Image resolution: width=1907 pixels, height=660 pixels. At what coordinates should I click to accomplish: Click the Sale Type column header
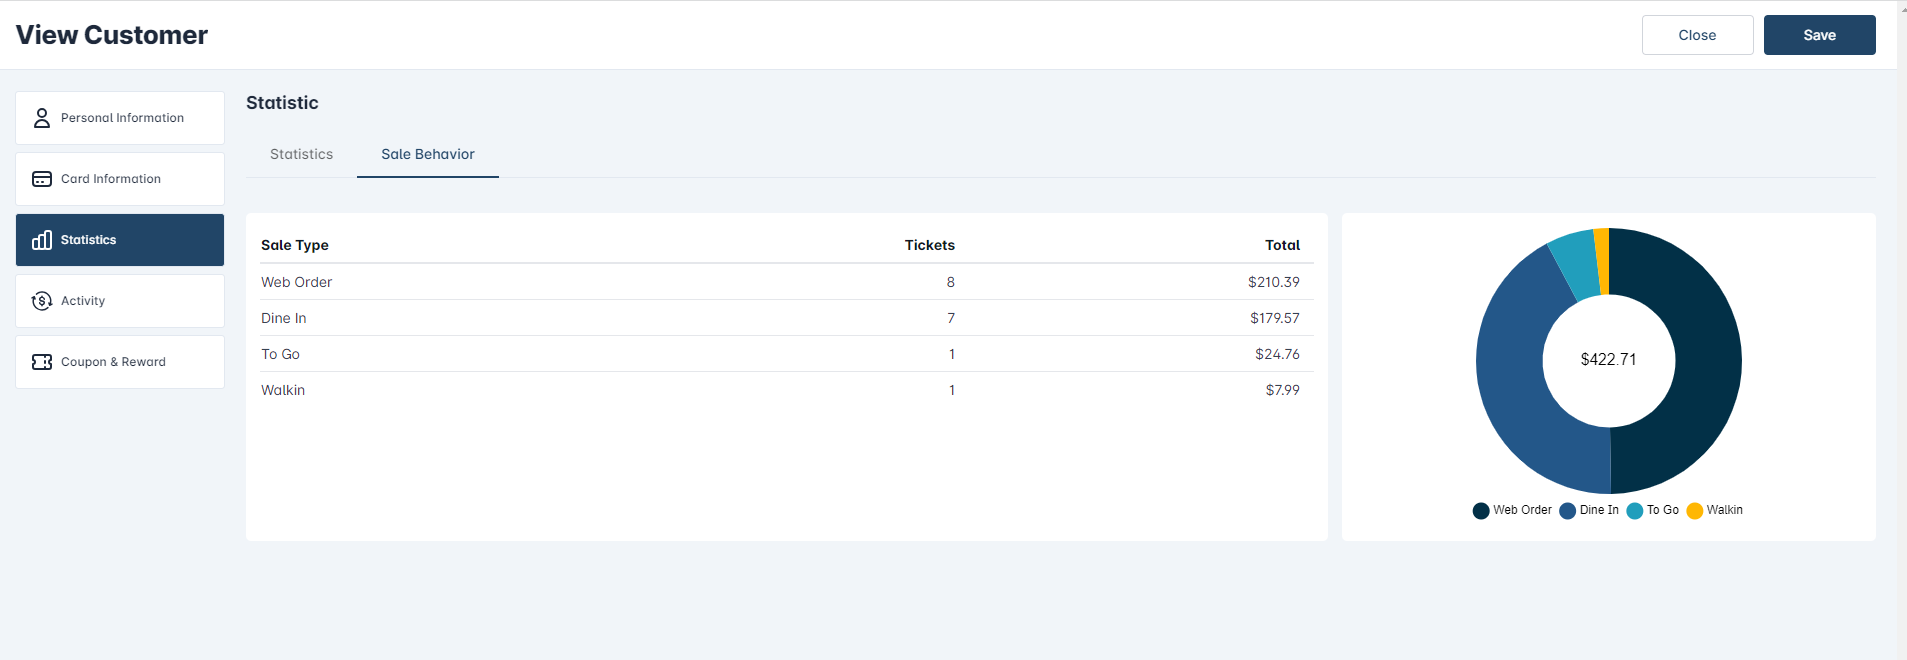(x=295, y=245)
